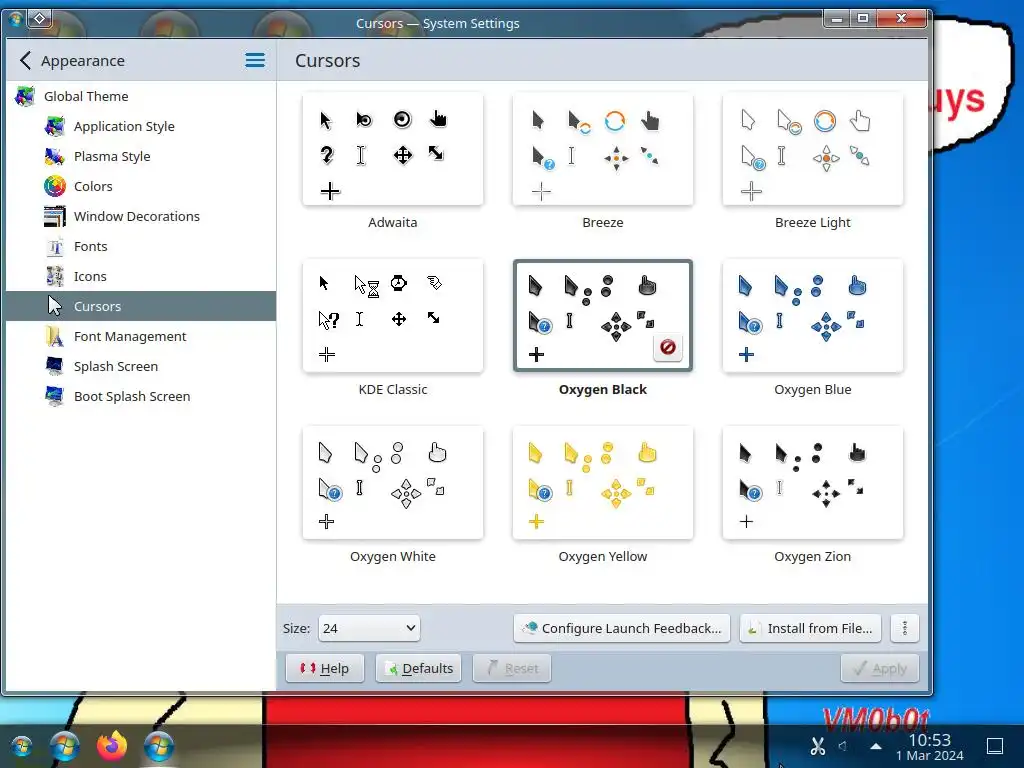Open Application Style settings
Screen dimensions: 1024x768
click(x=141, y=127)
